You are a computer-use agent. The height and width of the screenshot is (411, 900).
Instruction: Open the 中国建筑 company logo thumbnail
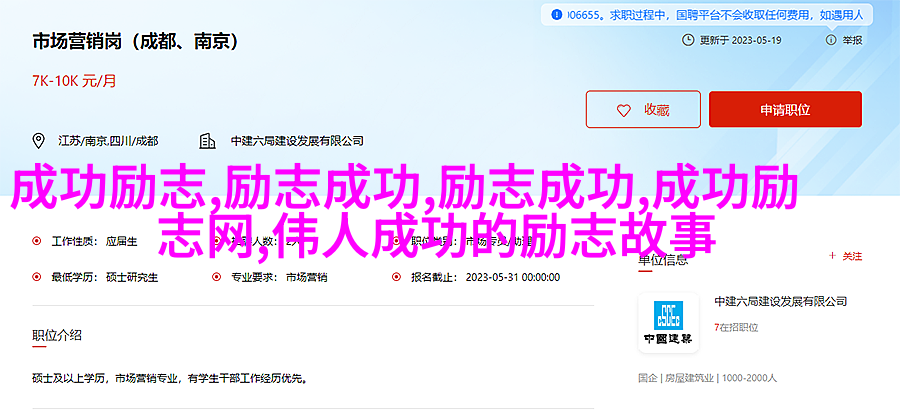point(669,323)
